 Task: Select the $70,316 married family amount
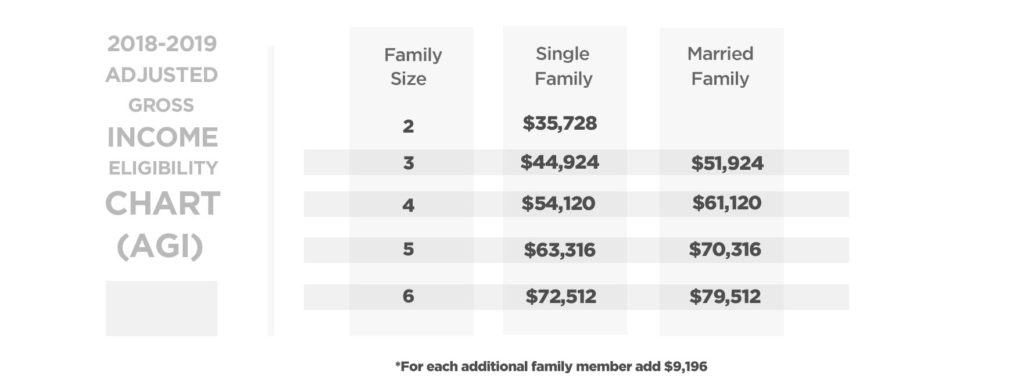[x=725, y=249]
